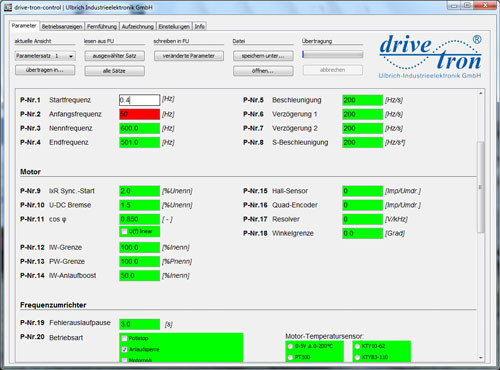Viewport: 500px width, 370px height.
Task: Open the Parametersatz 1 dropdown
Action: click(x=45, y=56)
